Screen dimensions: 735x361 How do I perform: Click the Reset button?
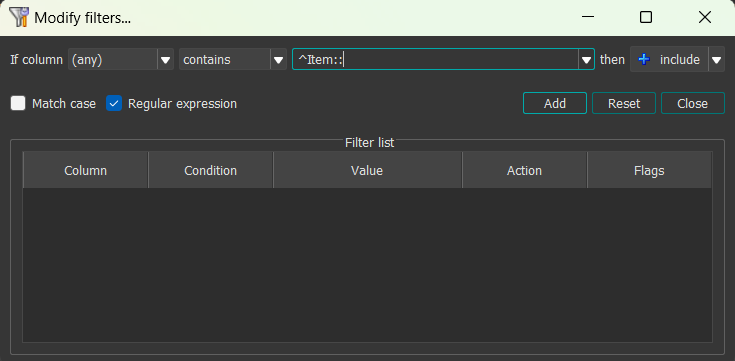coord(623,103)
